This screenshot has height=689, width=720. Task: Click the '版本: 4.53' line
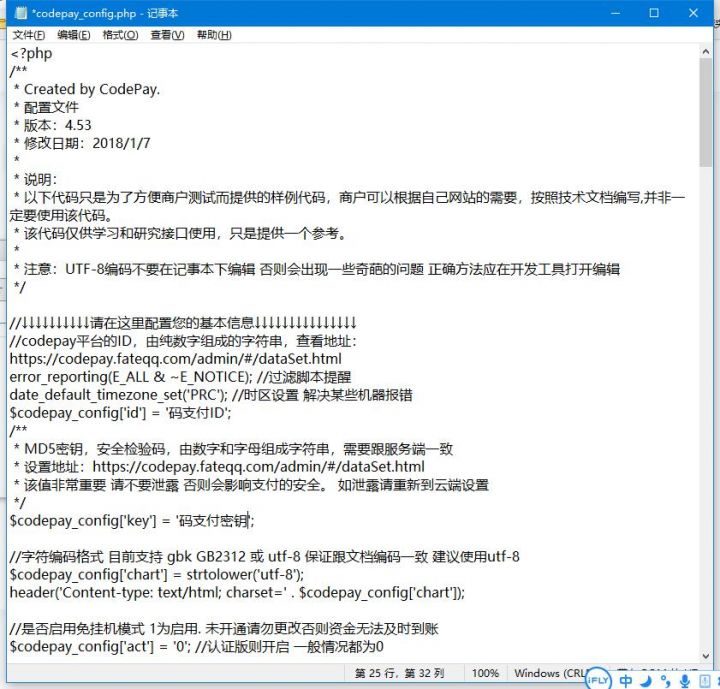coord(52,125)
